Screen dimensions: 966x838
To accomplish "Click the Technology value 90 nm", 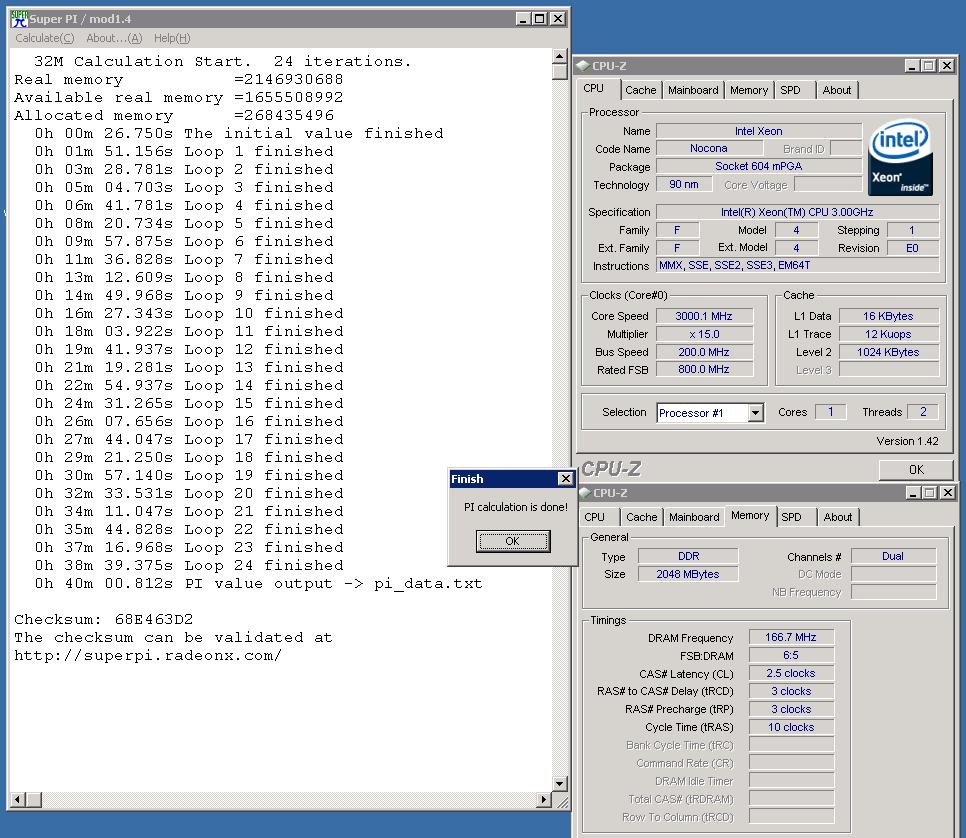I will tap(684, 184).
